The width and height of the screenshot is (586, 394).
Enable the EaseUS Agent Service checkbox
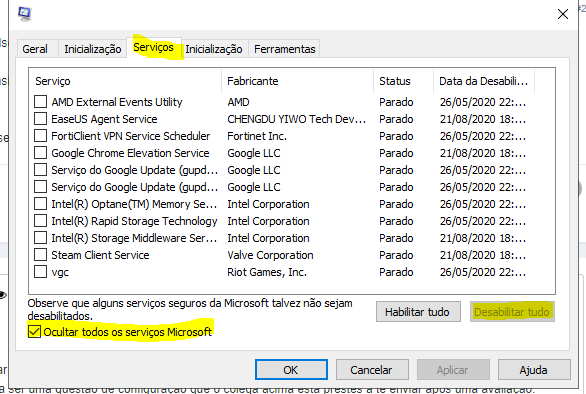click(40, 118)
